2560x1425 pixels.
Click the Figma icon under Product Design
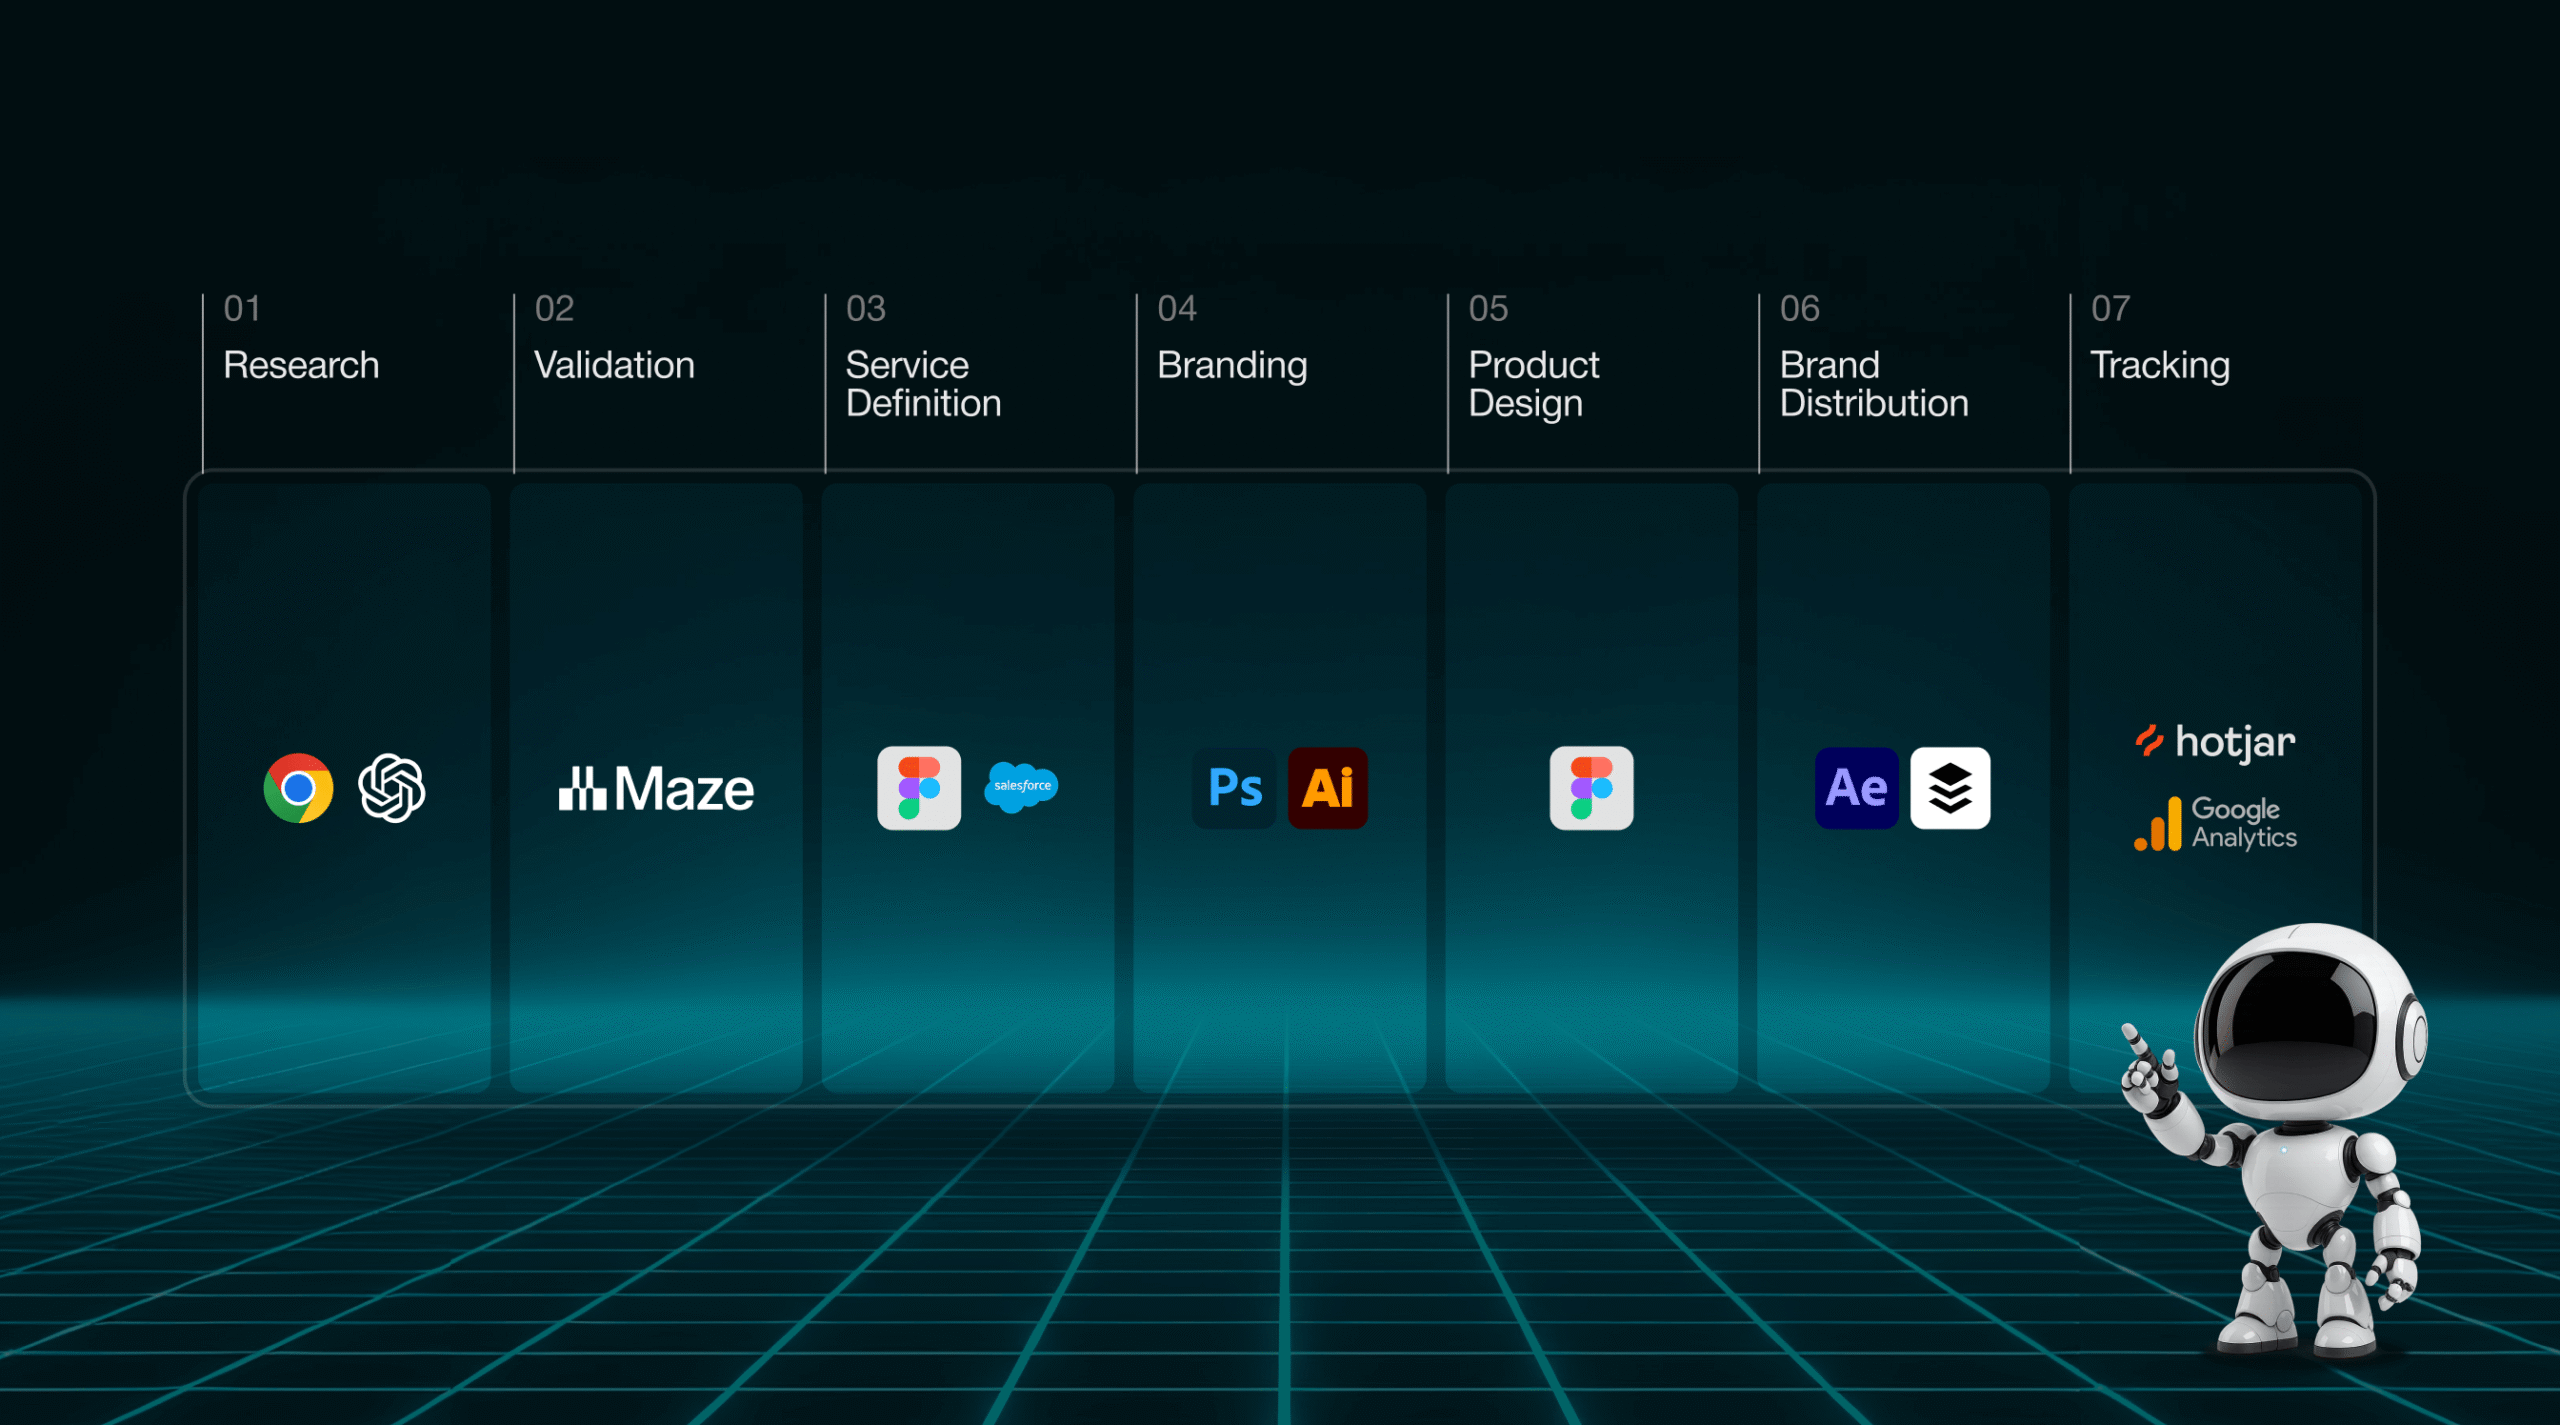coord(1591,788)
